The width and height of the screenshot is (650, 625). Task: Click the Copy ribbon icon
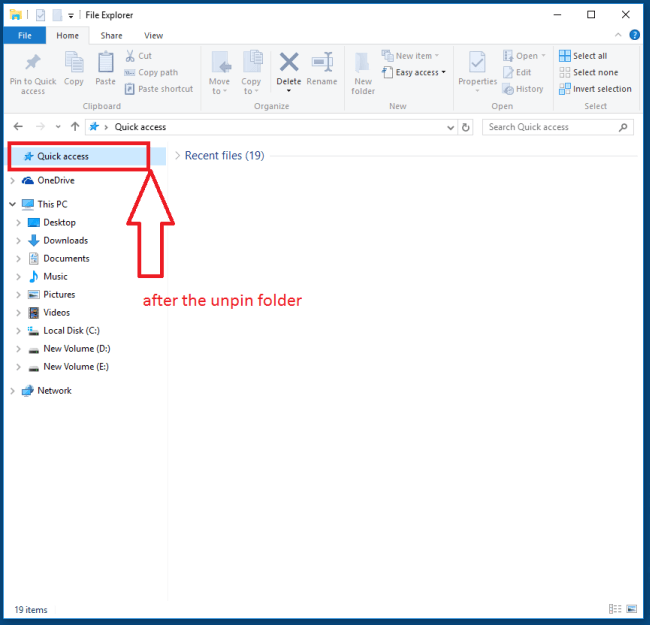tap(74, 62)
